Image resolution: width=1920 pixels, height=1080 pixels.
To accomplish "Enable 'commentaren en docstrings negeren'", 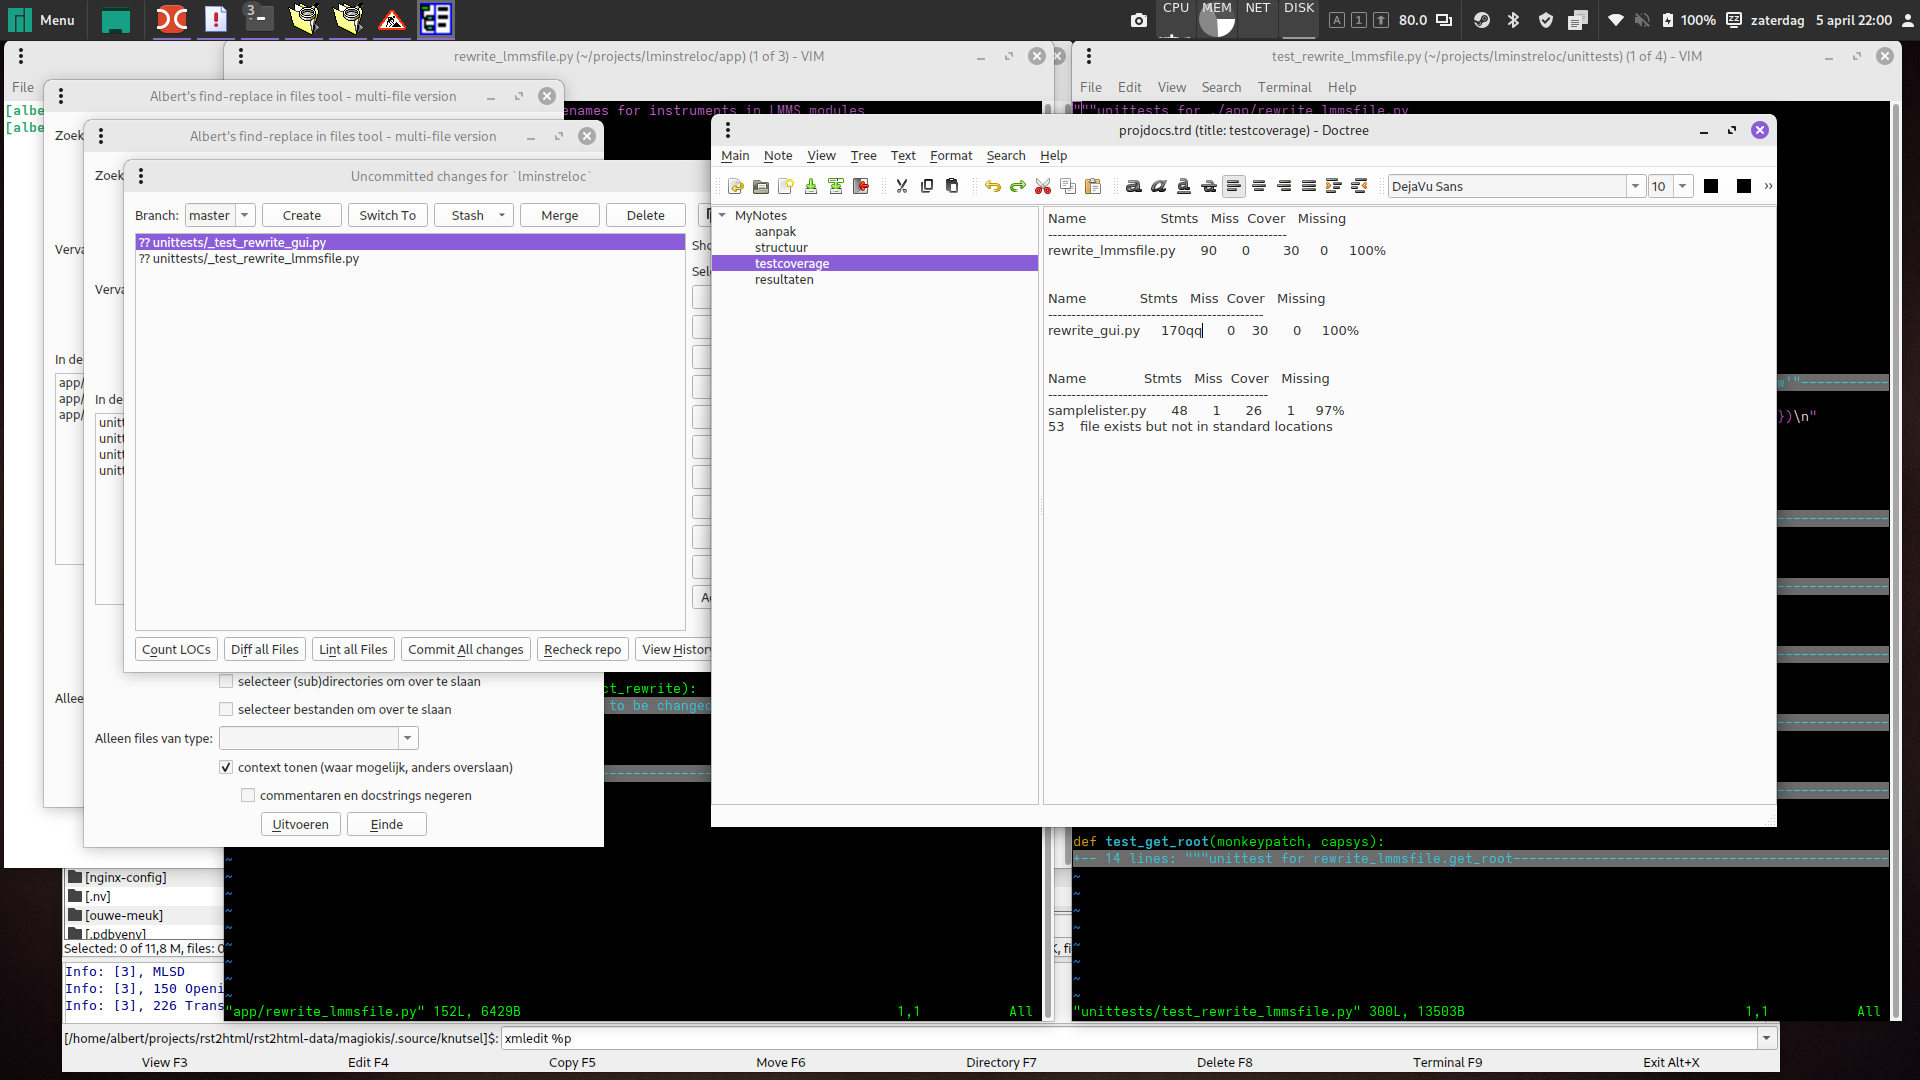I will pyautogui.click(x=248, y=796).
